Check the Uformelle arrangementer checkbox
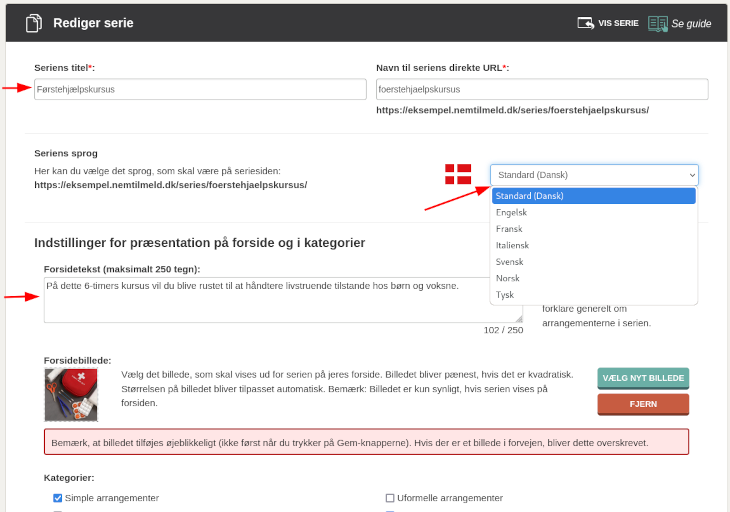This screenshot has width=730, height=512. pos(390,498)
